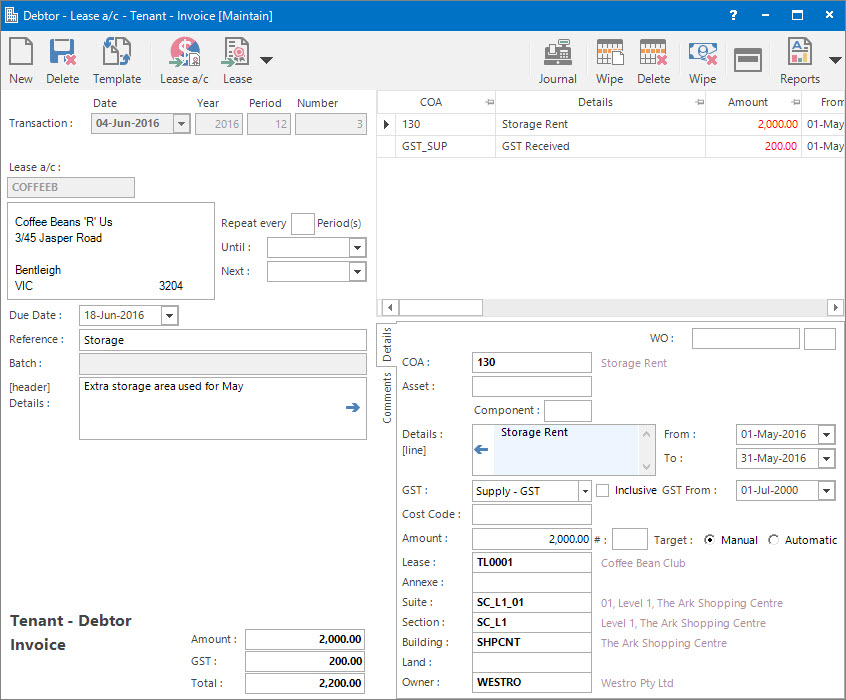Click the horizontal scrollbar thumb of grid

pos(440,308)
